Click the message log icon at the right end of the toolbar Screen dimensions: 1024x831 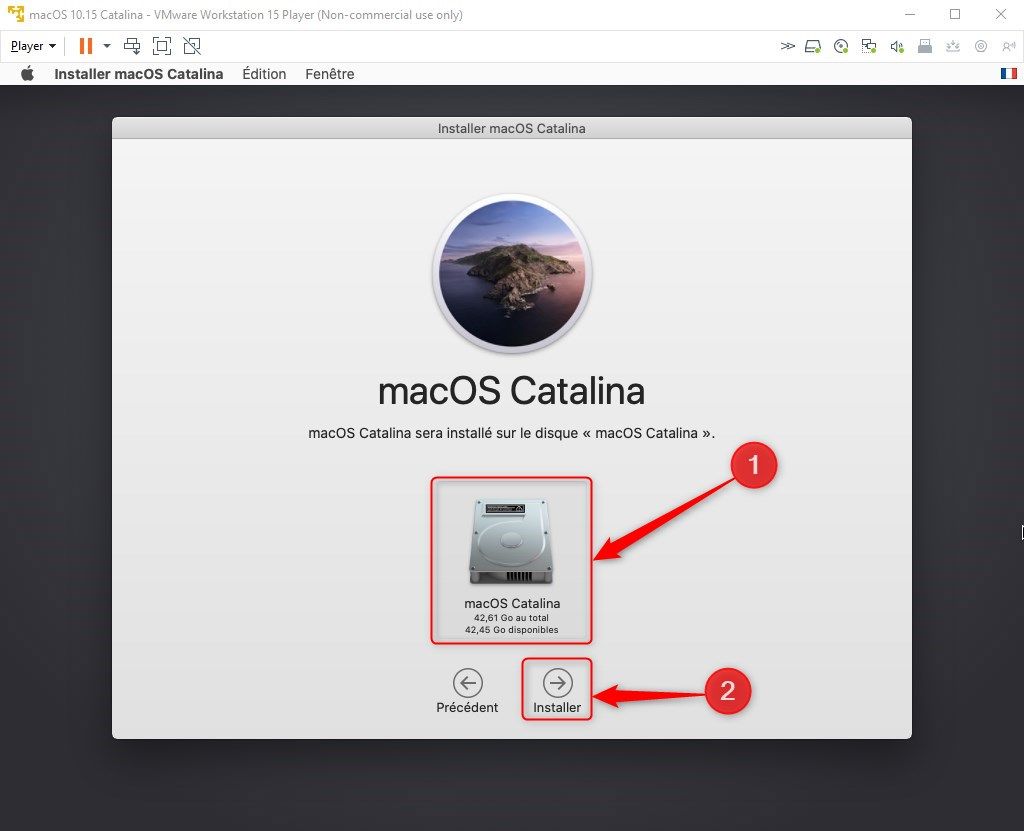coord(1009,46)
